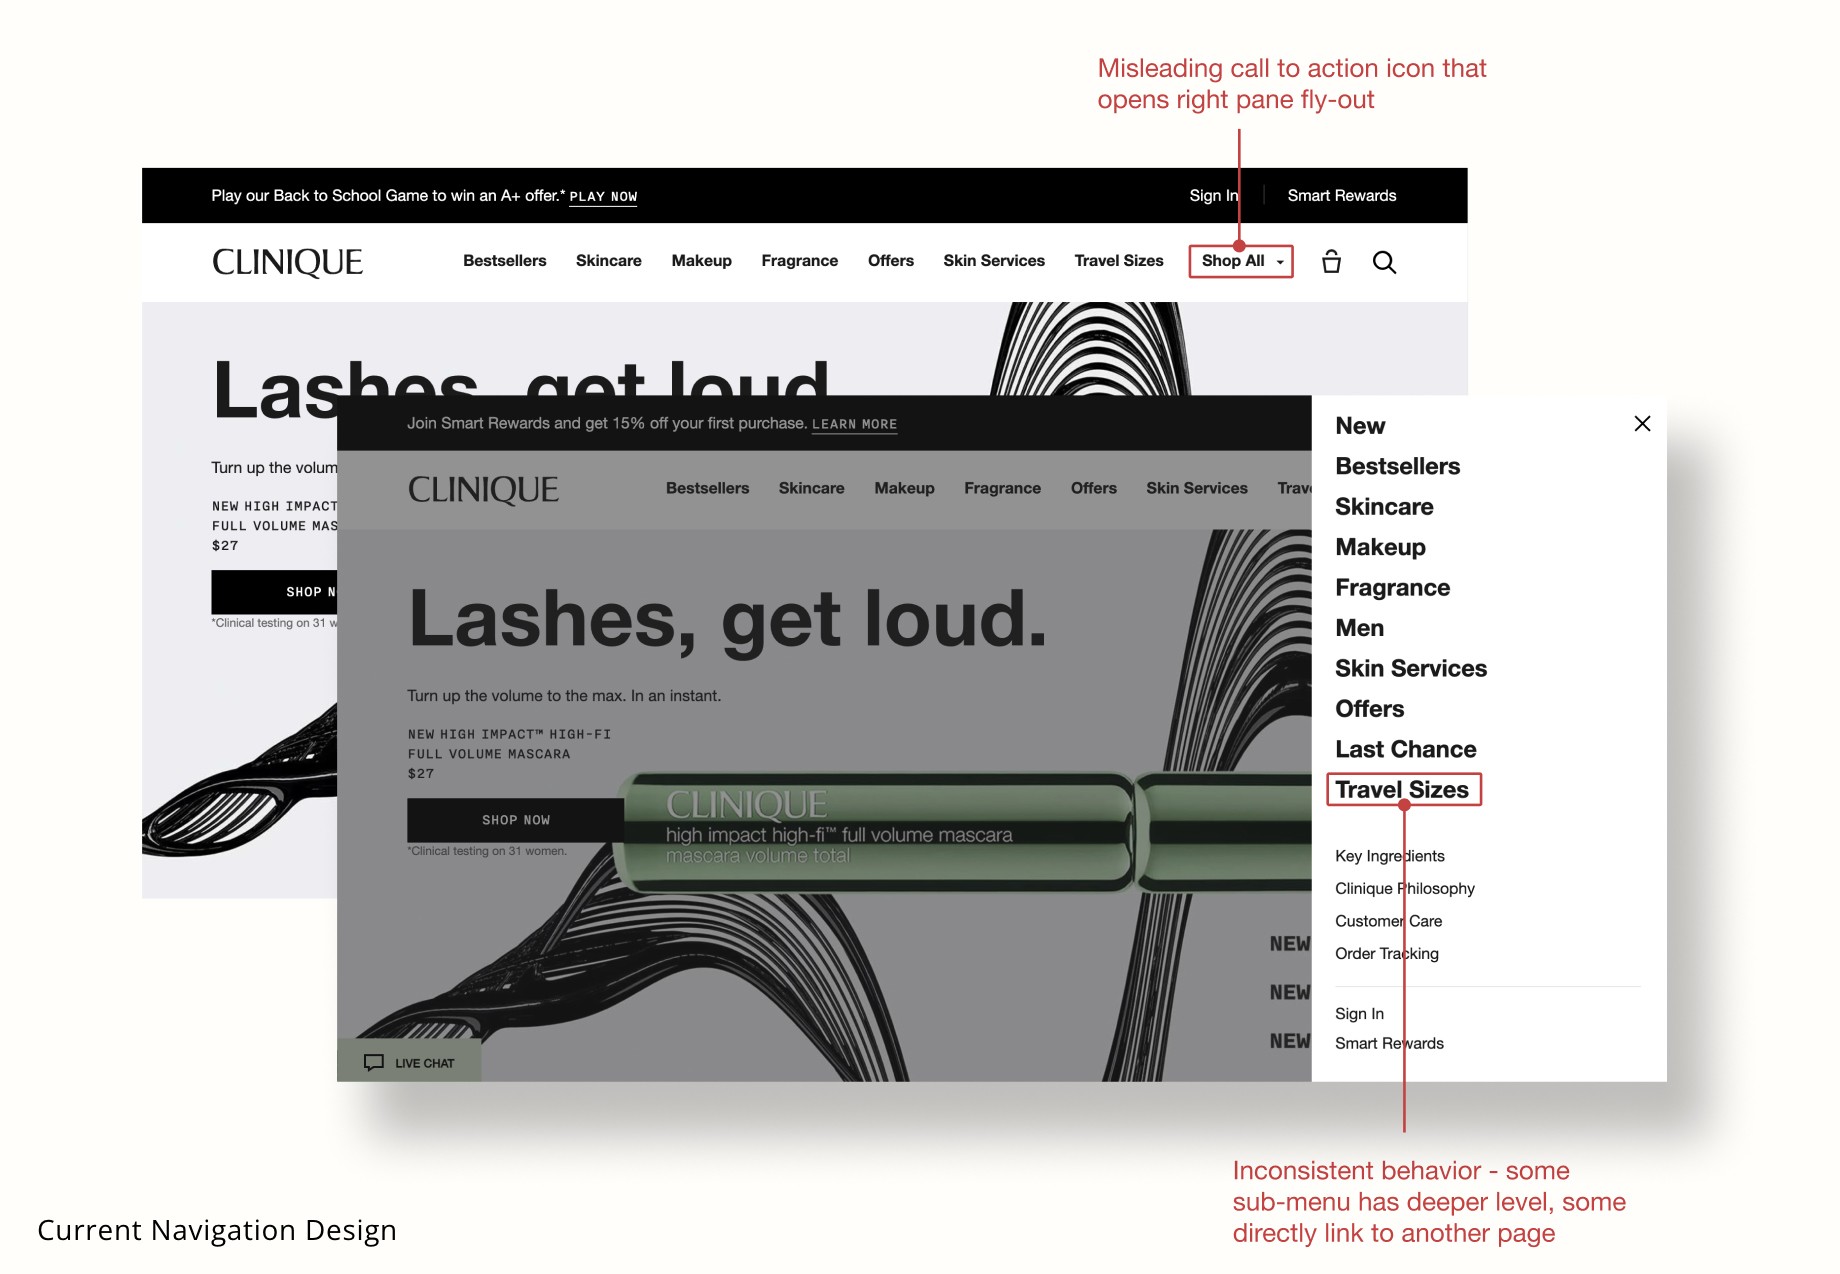
Task: Open Fragrance in the back window navigation
Action: coord(800,261)
